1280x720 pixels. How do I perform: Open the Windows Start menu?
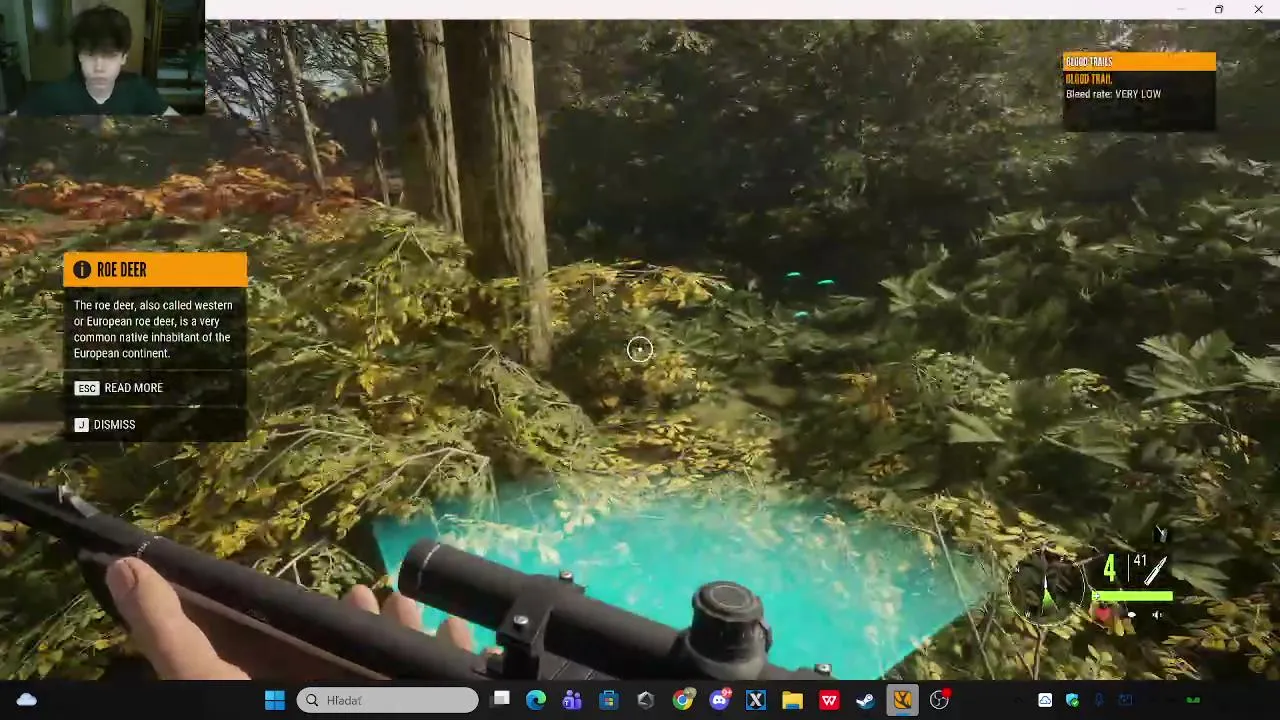[x=274, y=700]
